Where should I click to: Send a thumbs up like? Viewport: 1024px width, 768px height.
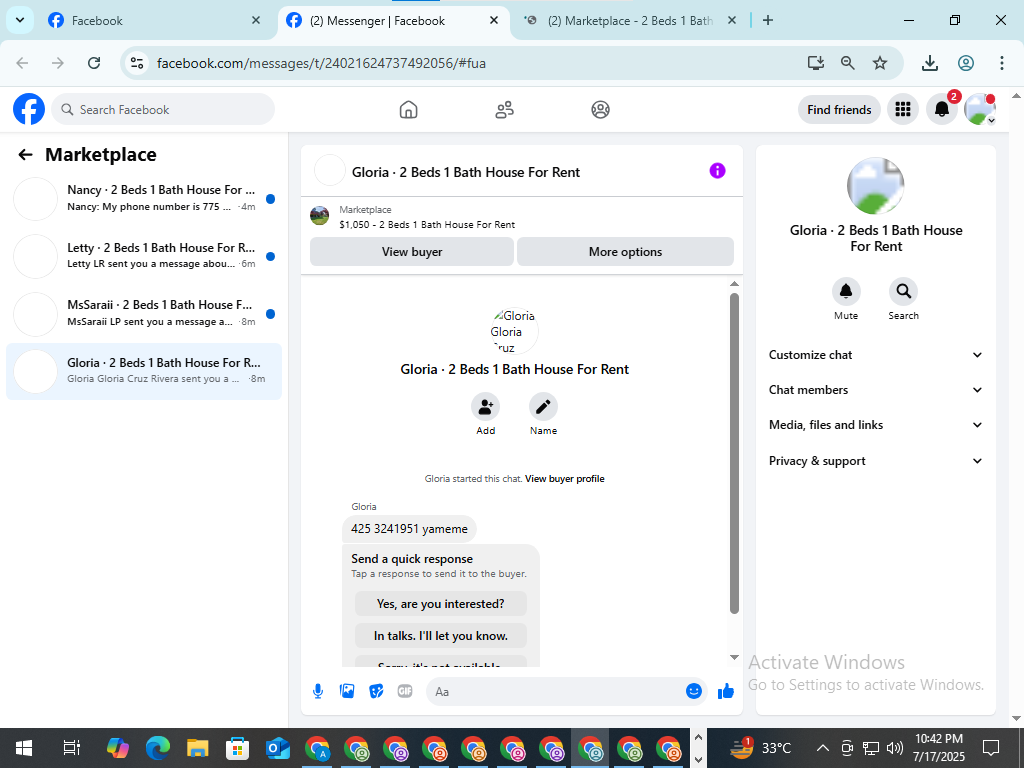tap(726, 691)
